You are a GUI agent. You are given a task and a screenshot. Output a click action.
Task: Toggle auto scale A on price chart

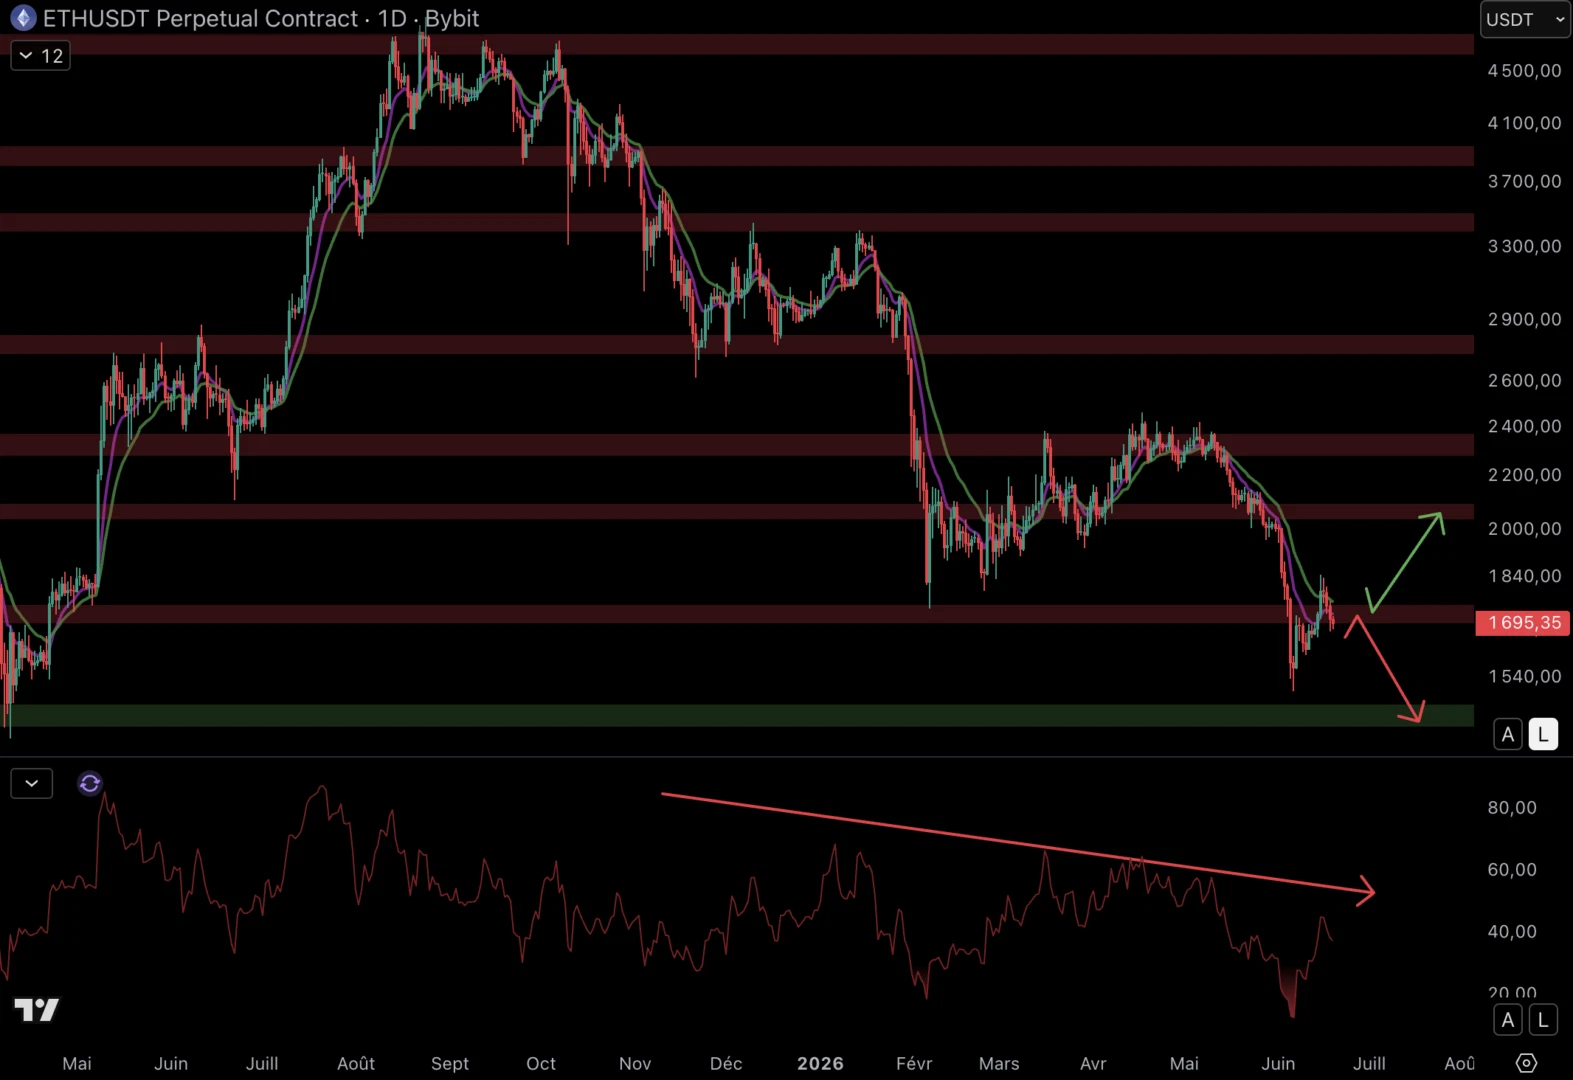click(x=1508, y=735)
